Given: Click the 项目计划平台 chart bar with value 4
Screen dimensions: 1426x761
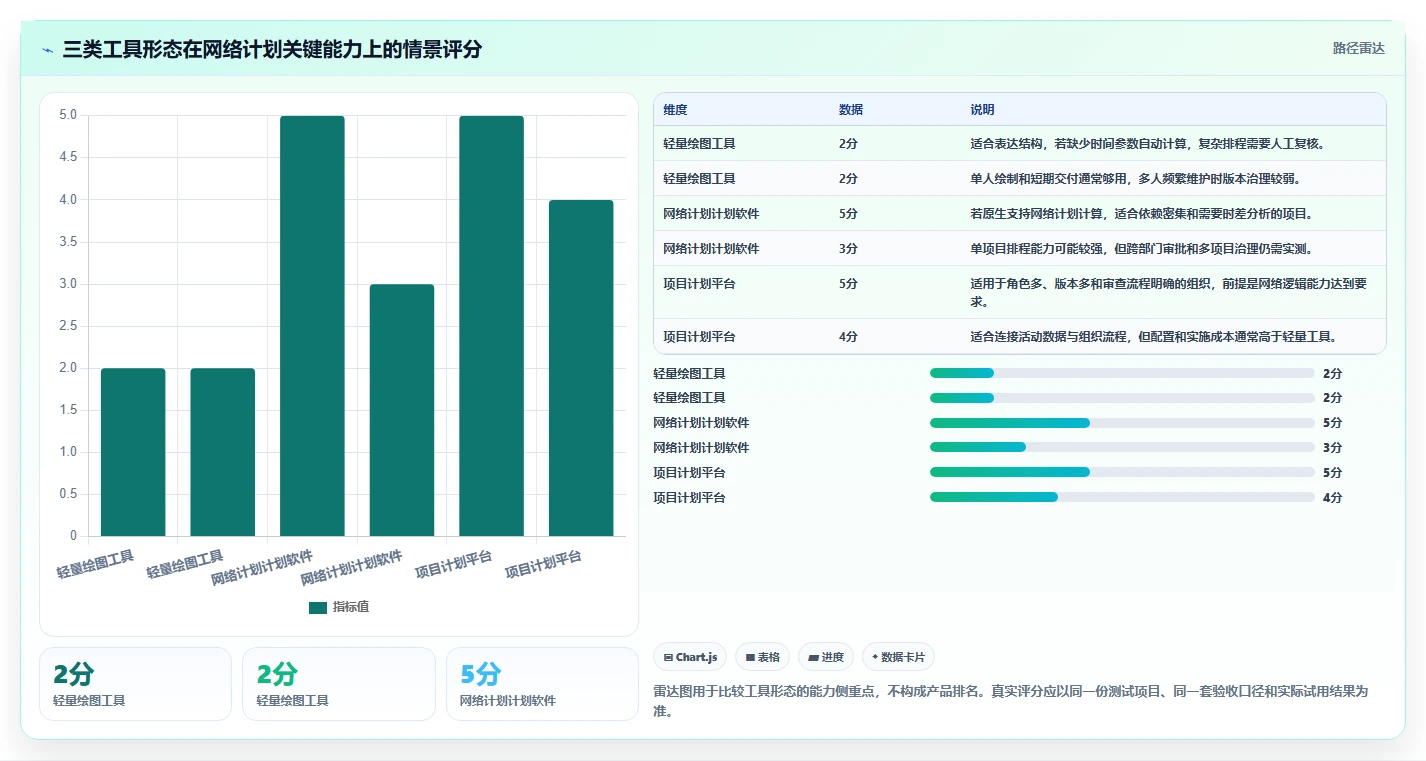Looking at the screenshot, I should 581,368.
